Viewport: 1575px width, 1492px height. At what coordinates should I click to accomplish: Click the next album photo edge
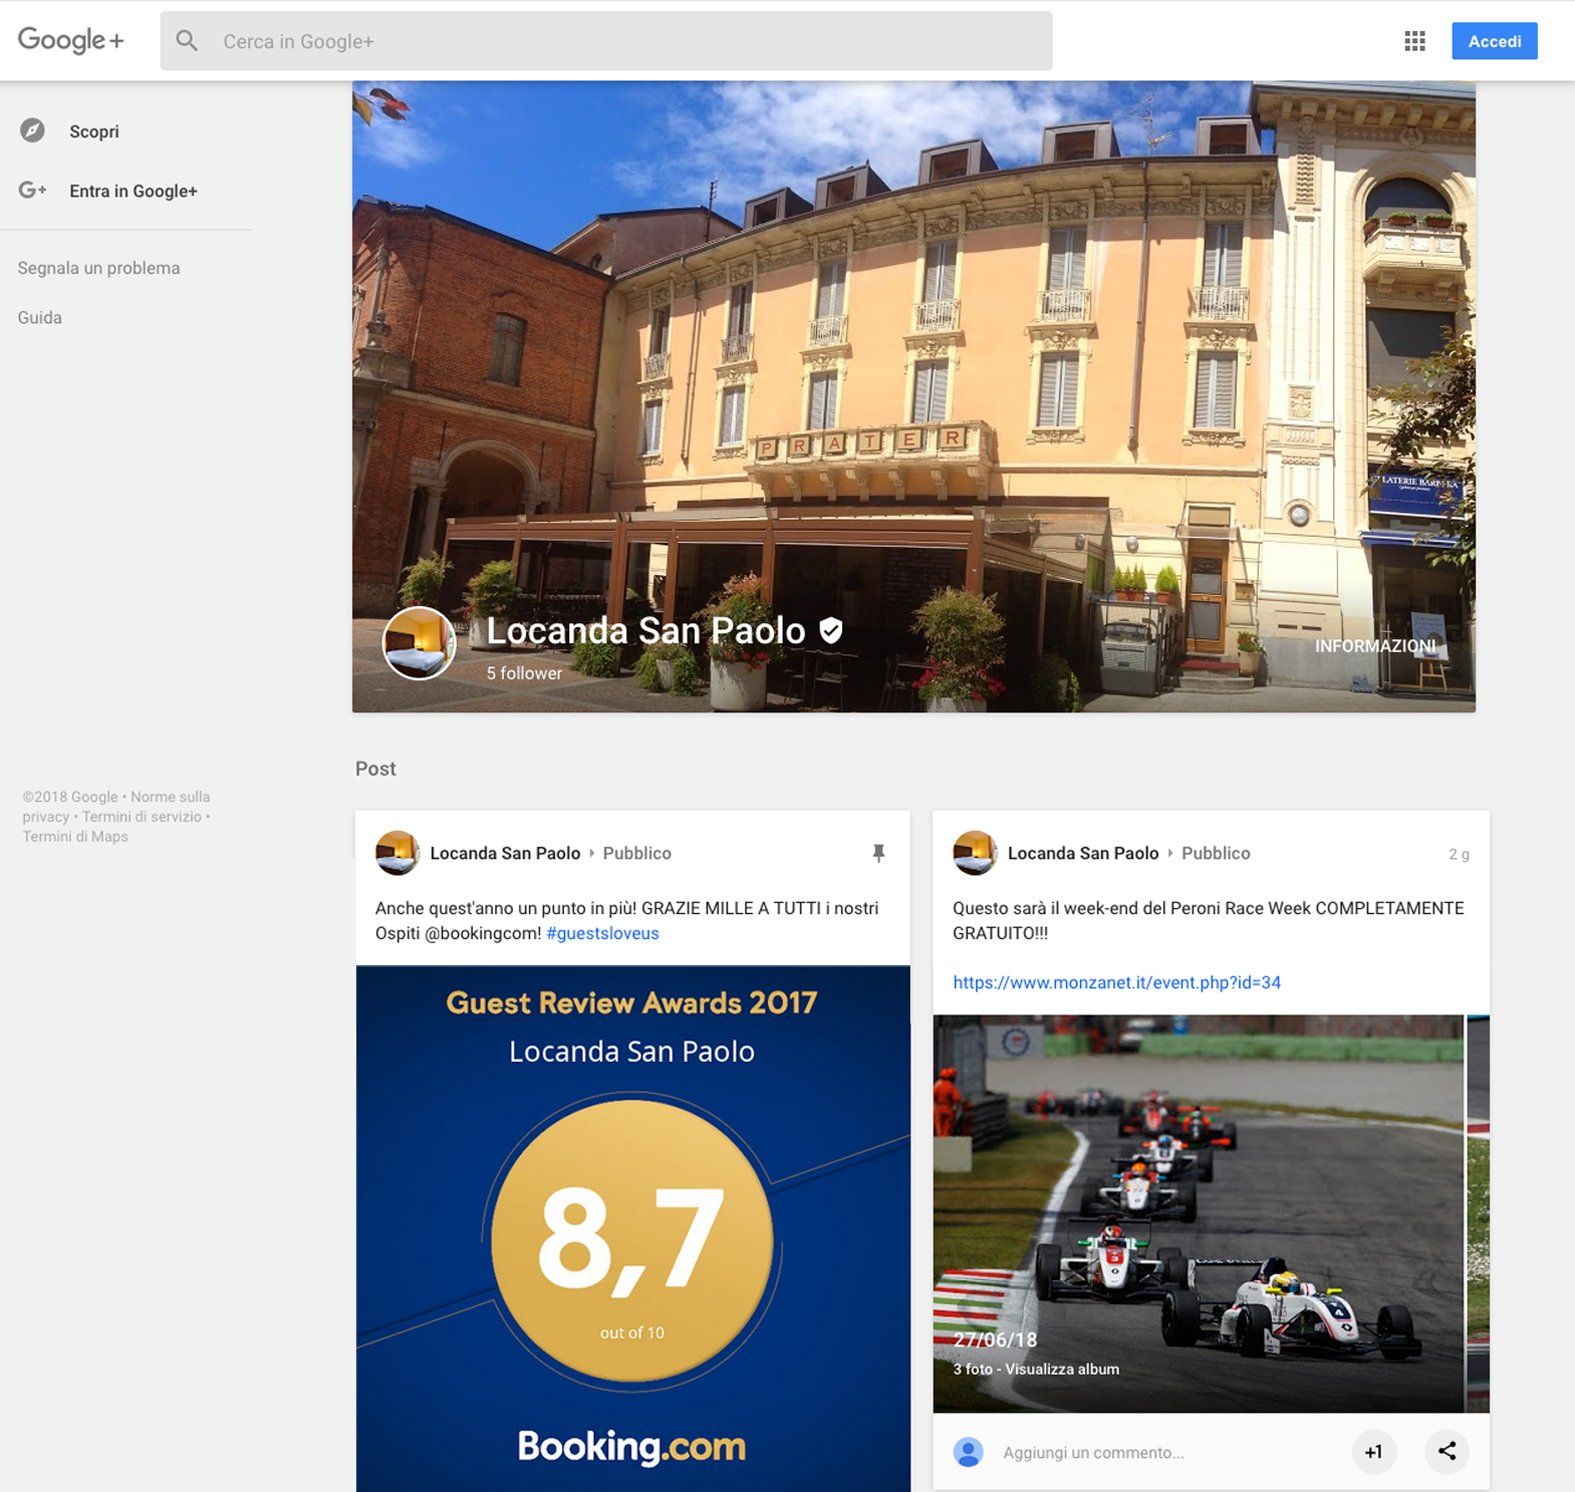(x=1478, y=1214)
